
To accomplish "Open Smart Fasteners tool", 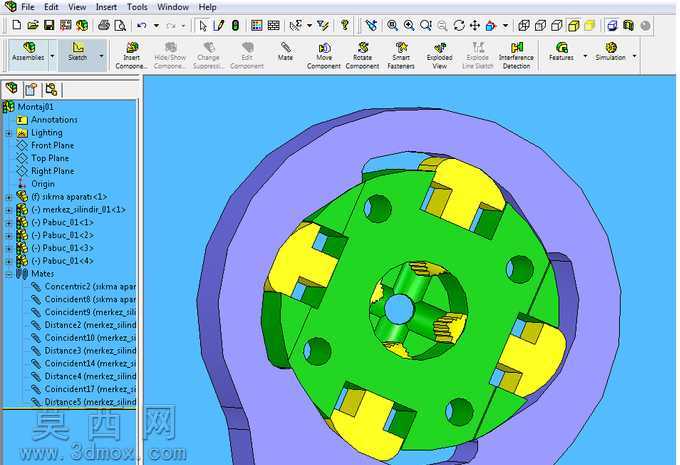I will (401, 55).
